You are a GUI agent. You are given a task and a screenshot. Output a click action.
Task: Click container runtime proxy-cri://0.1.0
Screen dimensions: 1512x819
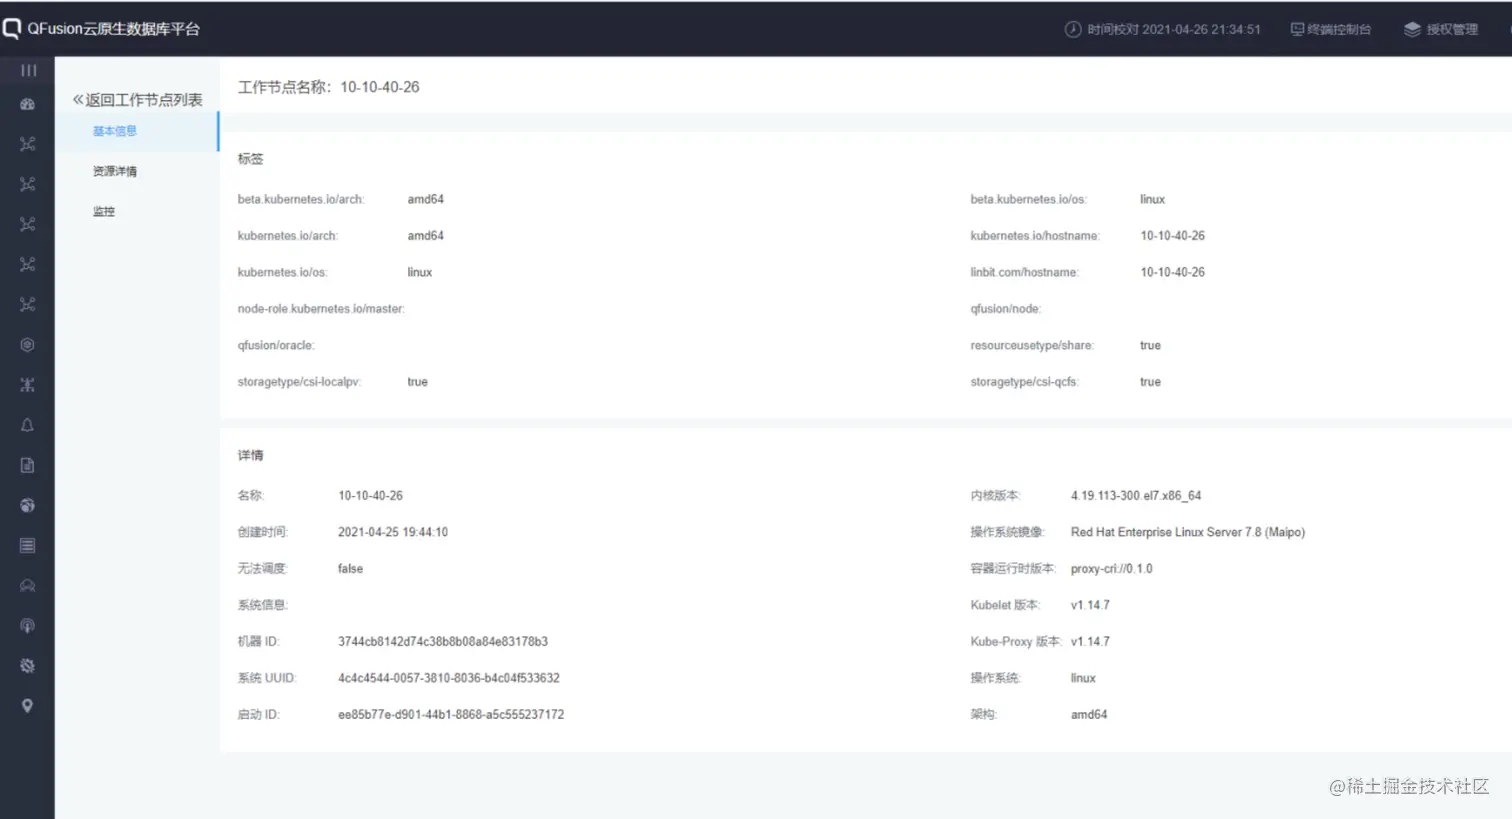pyautogui.click(x=1111, y=568)
